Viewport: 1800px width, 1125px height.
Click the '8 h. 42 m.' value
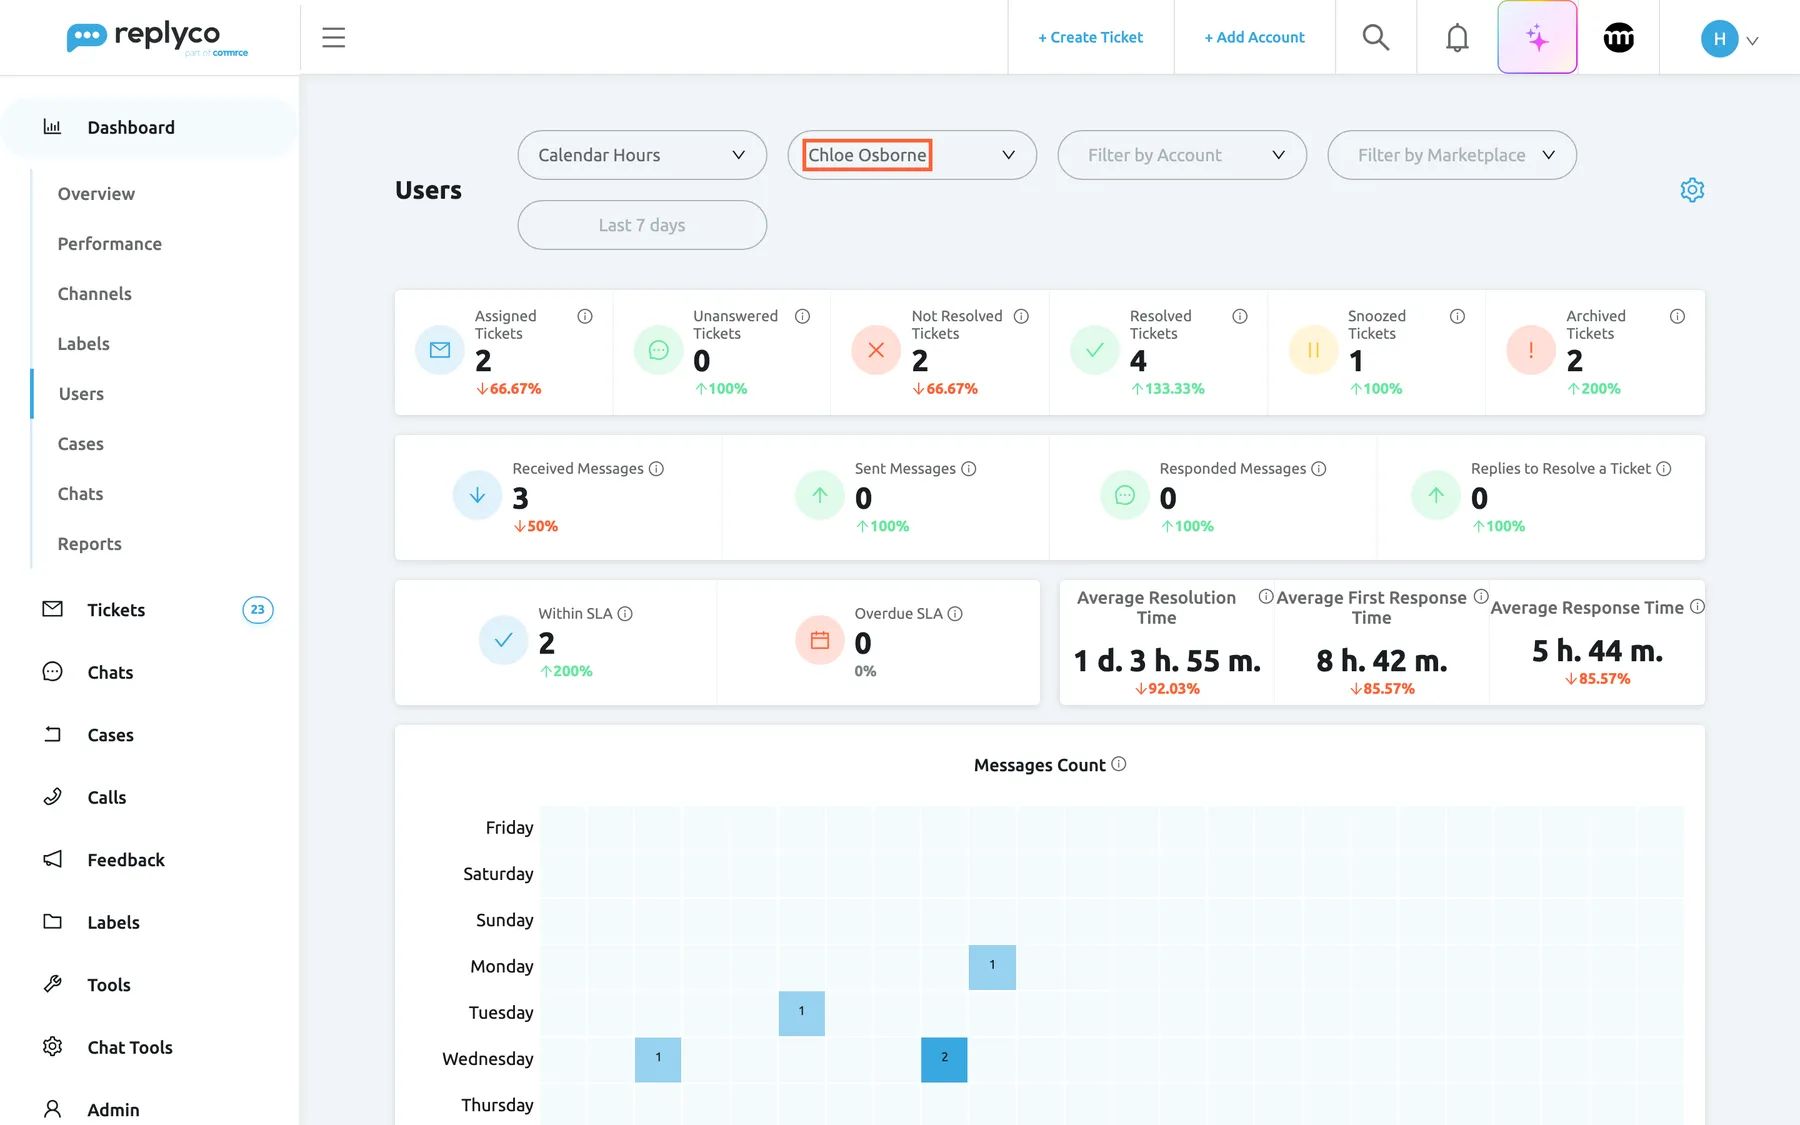coord(1382,661)
